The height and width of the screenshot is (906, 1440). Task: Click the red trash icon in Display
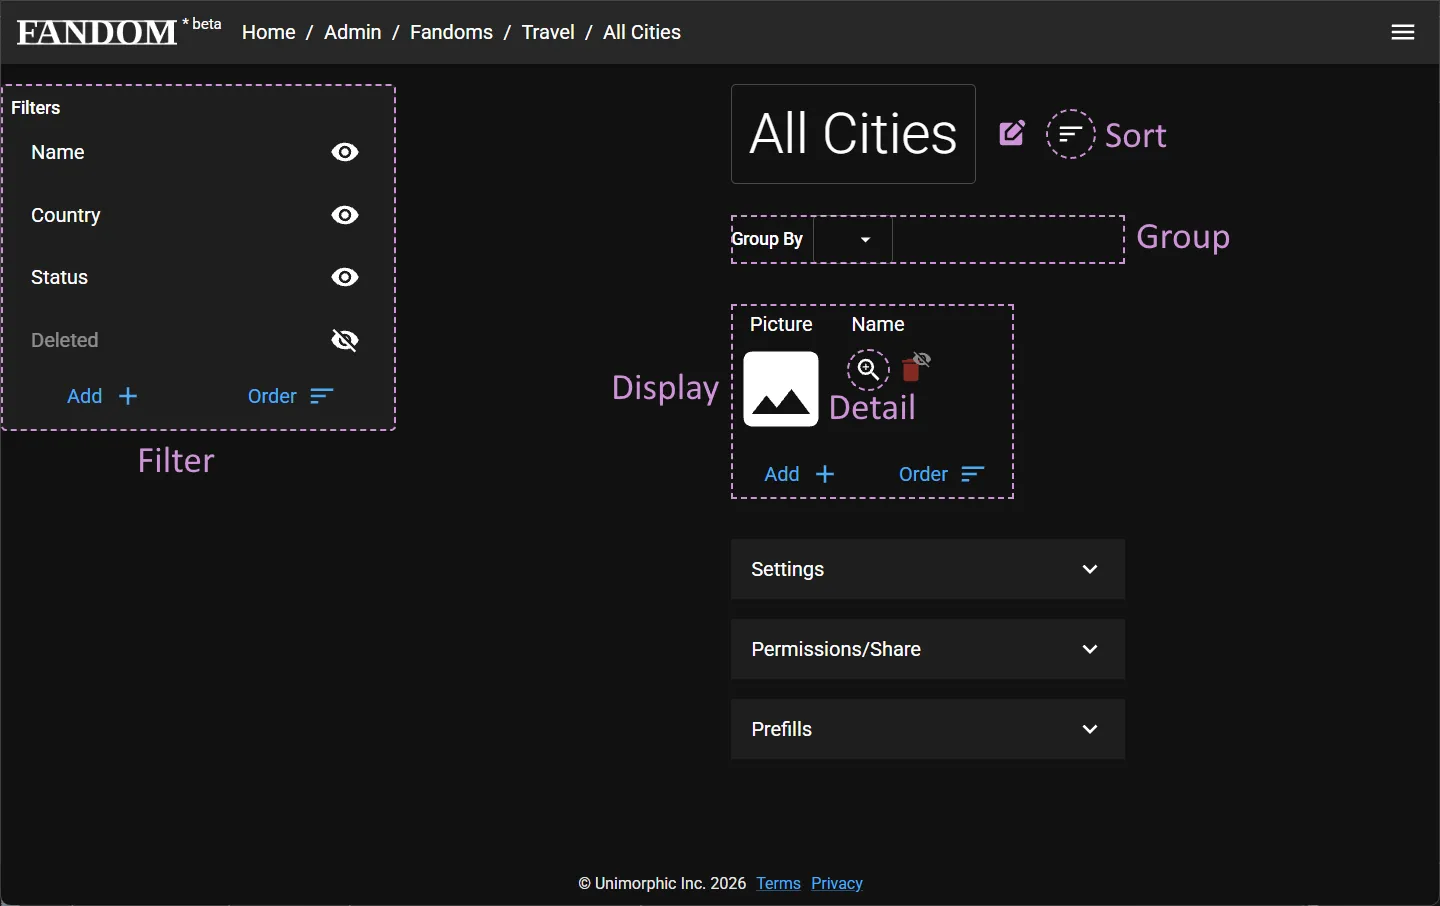coord(911,370)
